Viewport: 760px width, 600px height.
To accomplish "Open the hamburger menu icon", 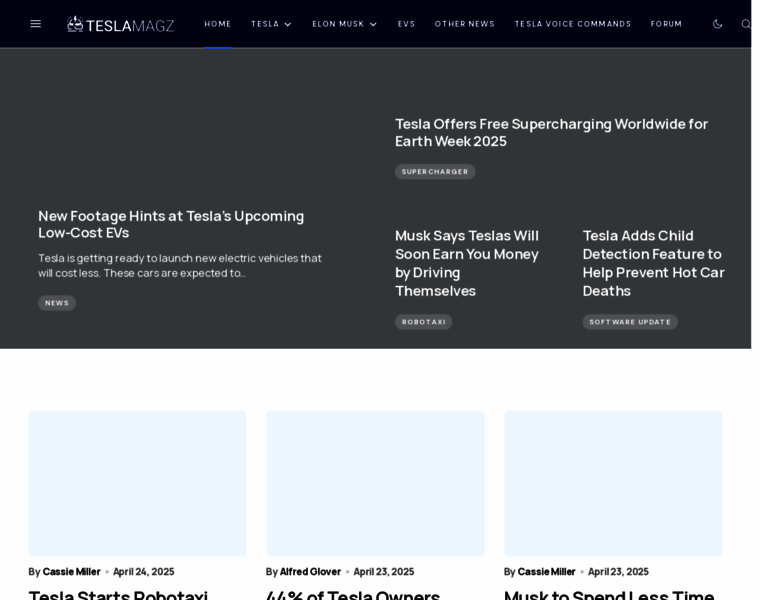I will click(35, 24).
